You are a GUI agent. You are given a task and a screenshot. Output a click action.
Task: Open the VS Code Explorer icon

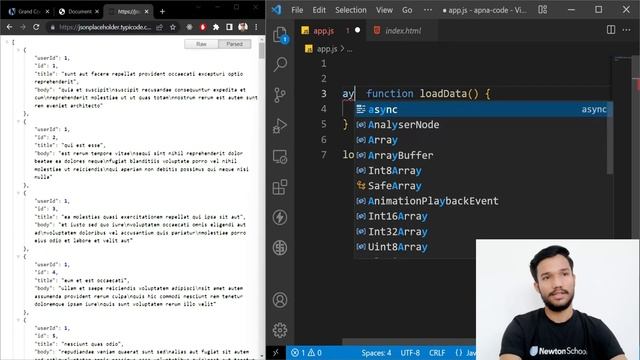coord(280,35)
